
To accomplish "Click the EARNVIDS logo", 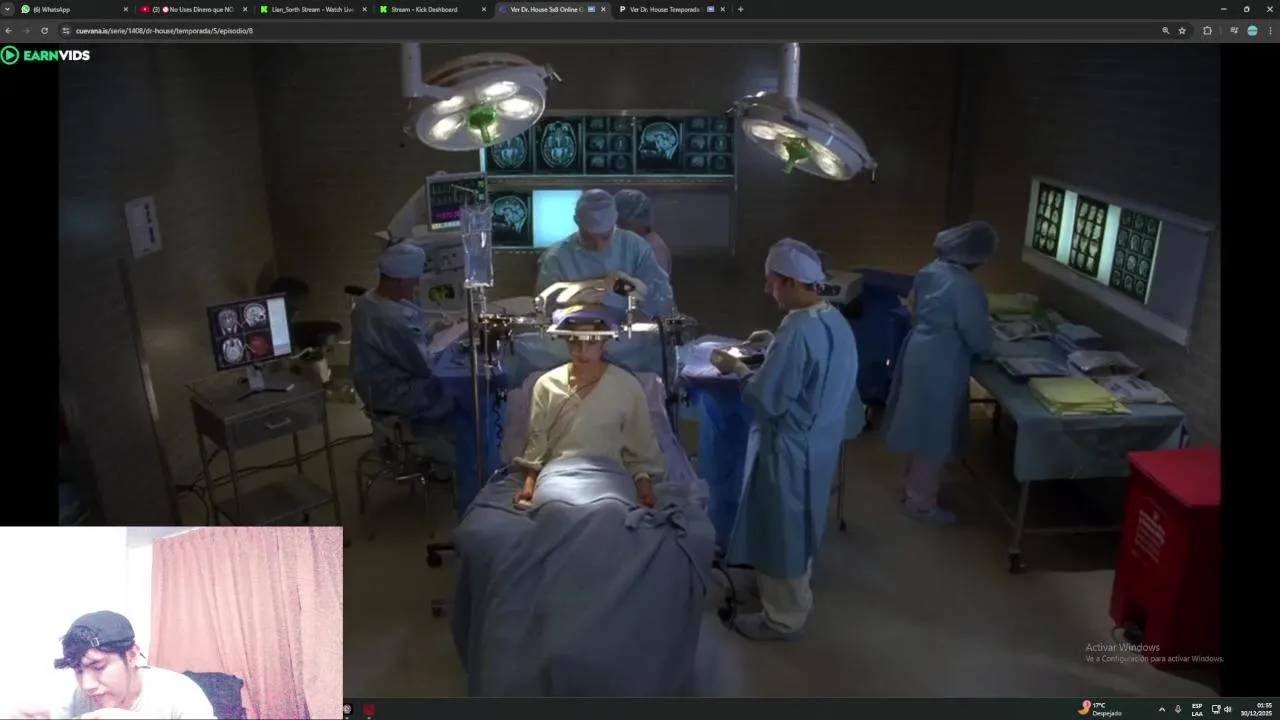I will pos(46,55).
